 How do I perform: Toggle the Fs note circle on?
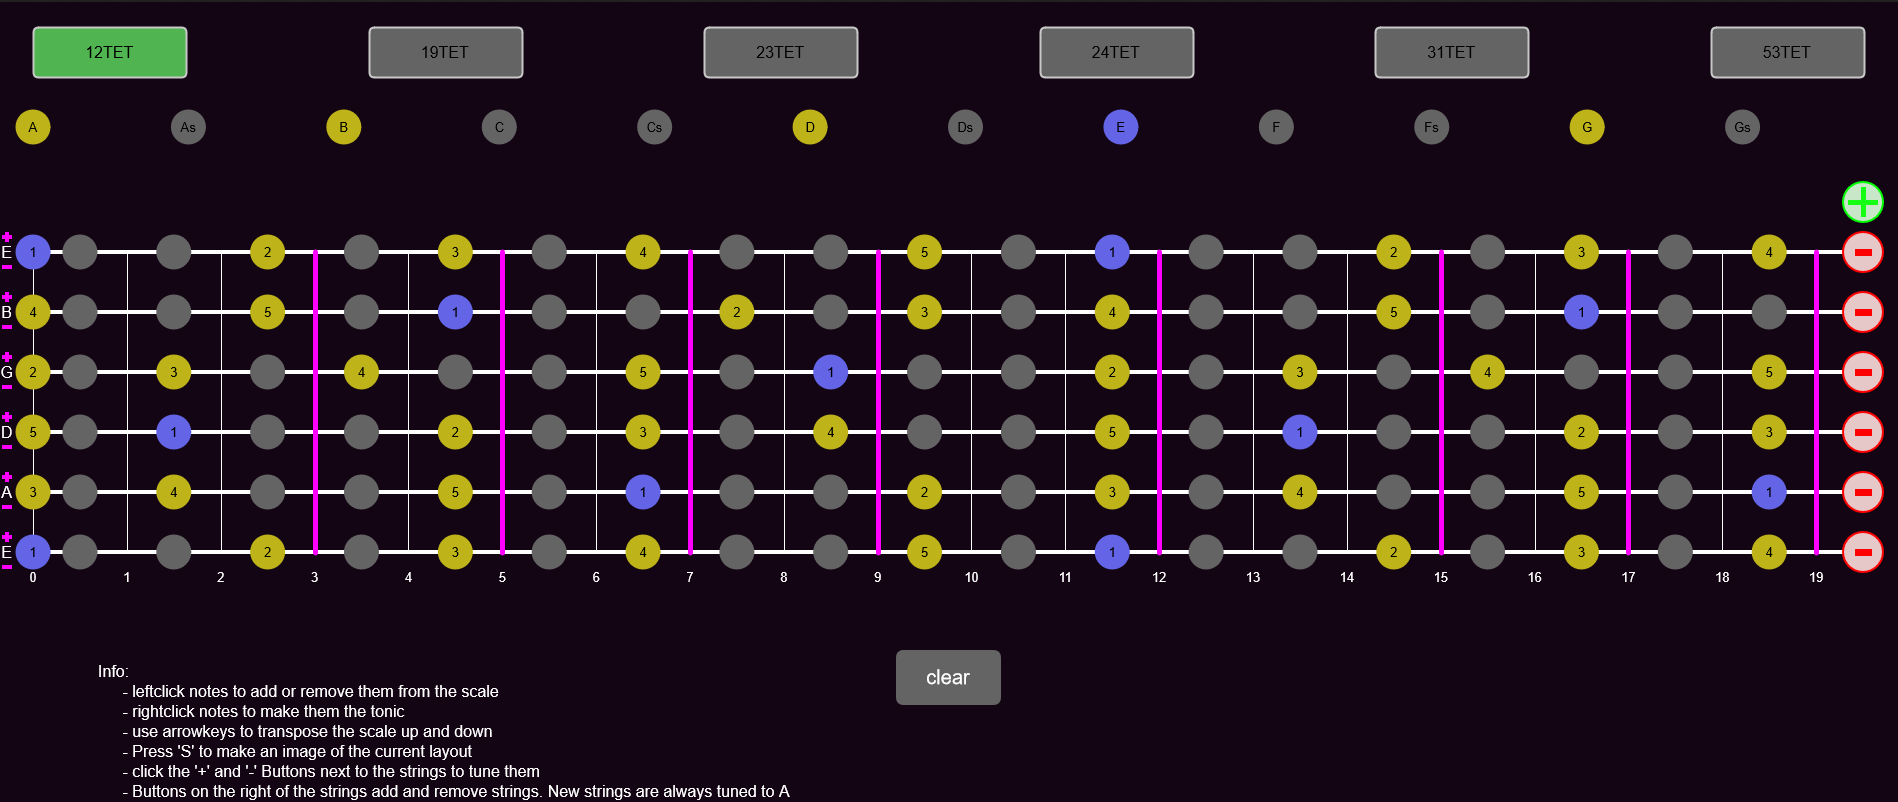[x=1431, y=127]
